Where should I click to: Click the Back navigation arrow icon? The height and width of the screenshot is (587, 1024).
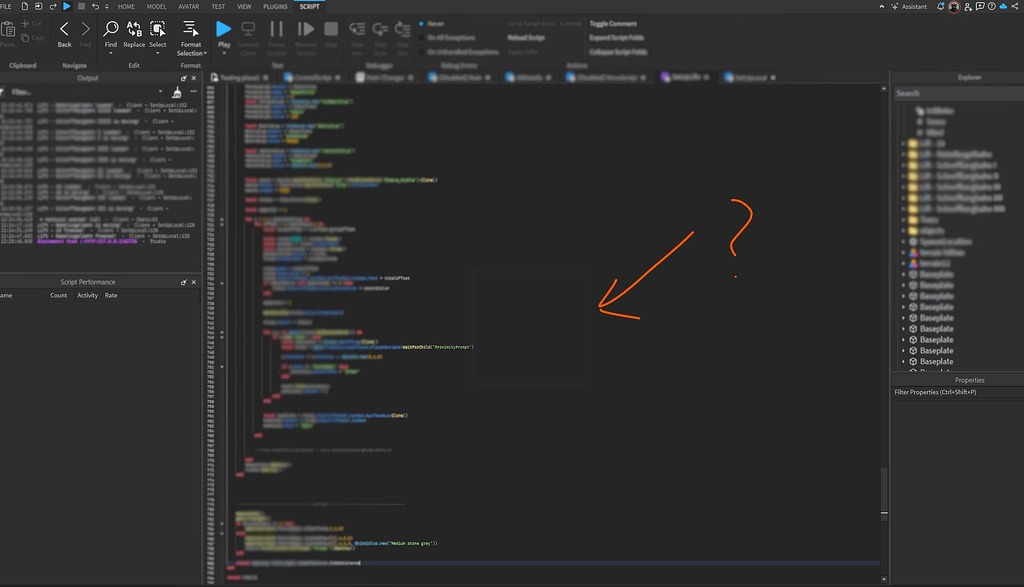(64, 27)
